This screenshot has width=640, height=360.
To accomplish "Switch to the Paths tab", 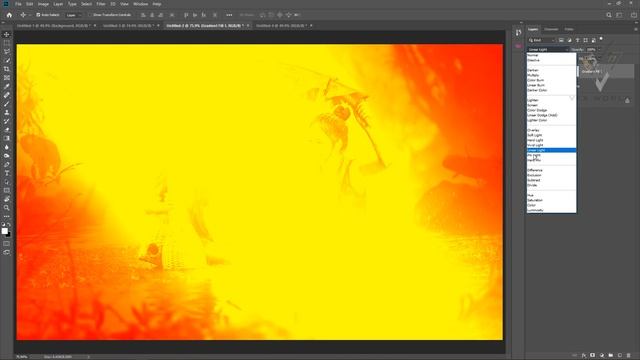I will 569,29.
